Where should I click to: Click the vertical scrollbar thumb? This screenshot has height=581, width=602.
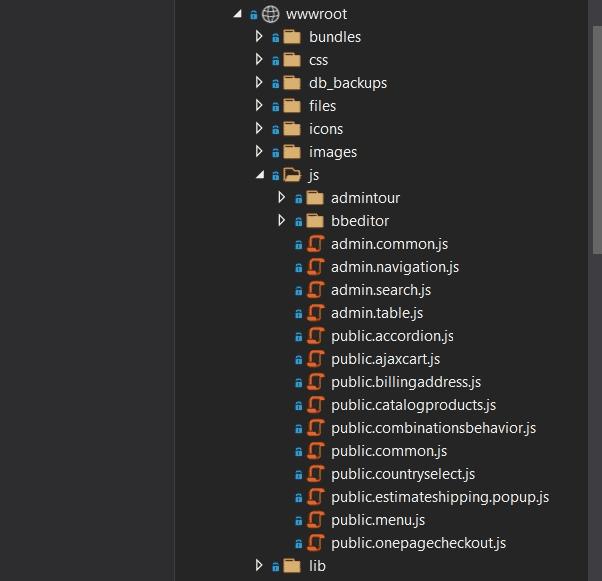click(x=597, y=140)
